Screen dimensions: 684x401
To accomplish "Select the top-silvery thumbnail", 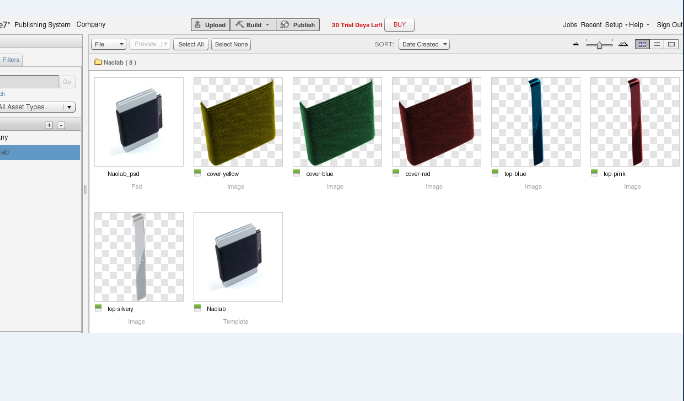I will point(139,257).
